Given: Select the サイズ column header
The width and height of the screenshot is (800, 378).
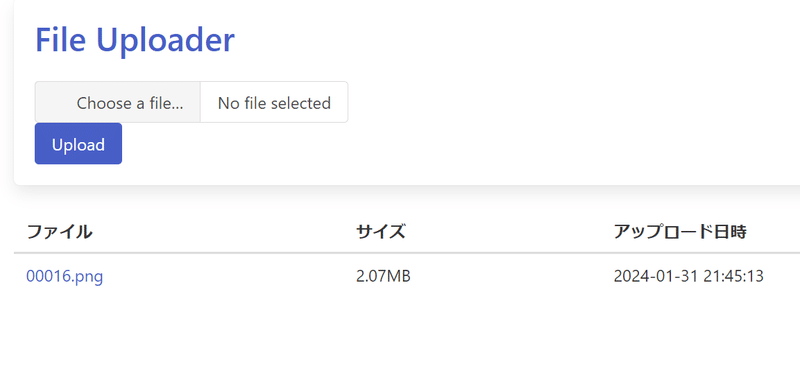Looking at the screenshot, I should pyautogui.click(x=381, y=232).
